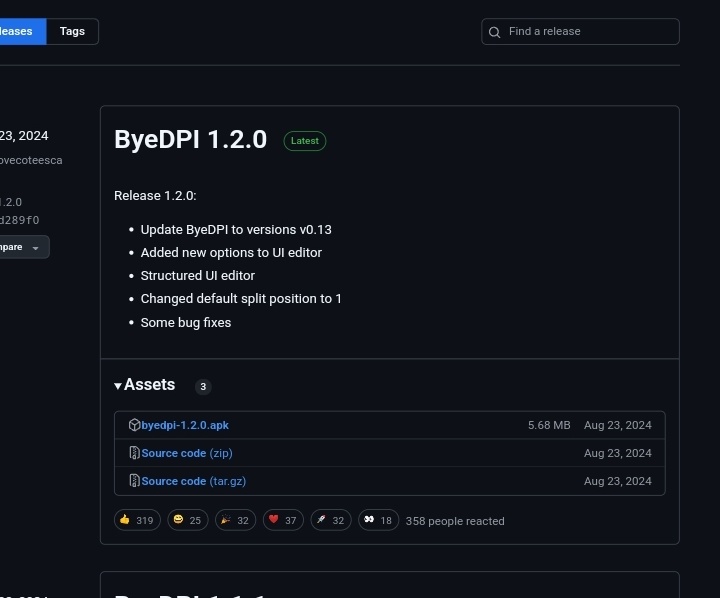Switch to the Releases tab
Image resolution: width=720 pixels, height=598 pixels.
21,31
